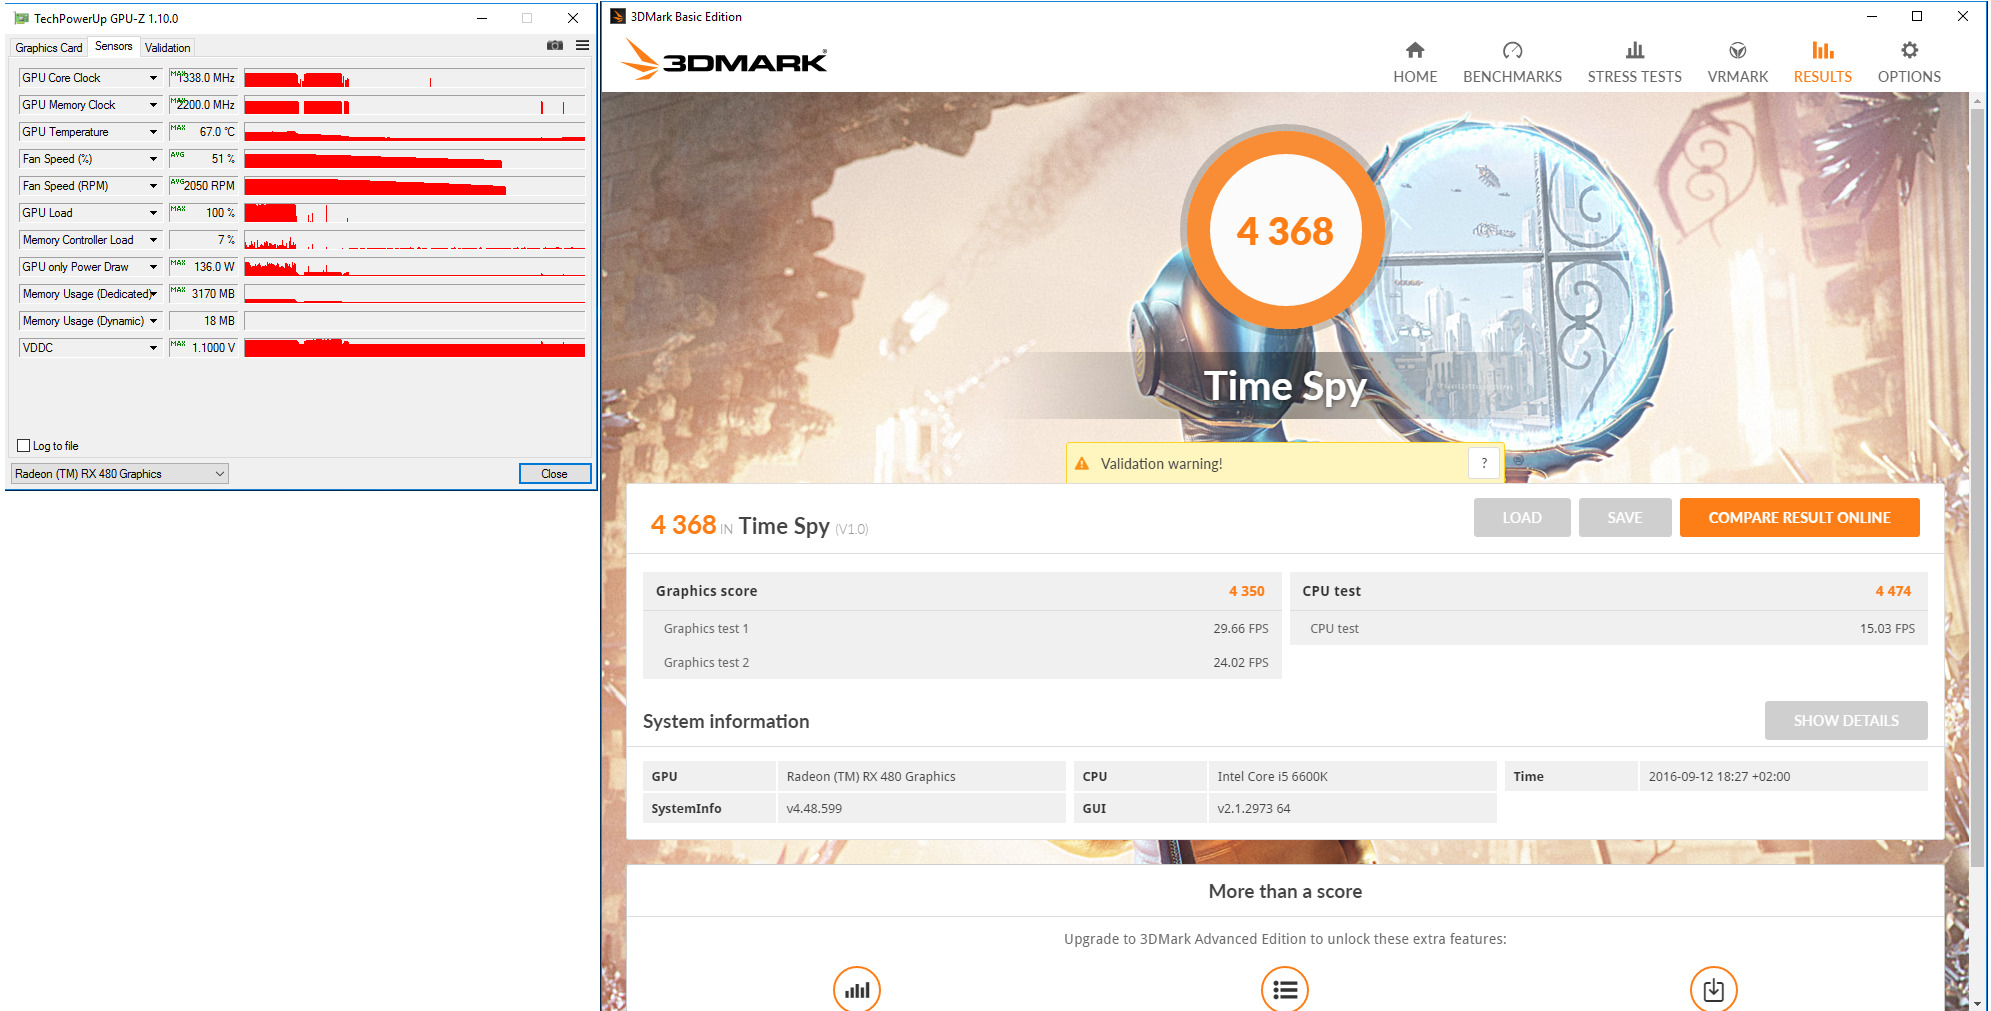Click the bar chart feature icon
The width and height of the screenshot is (1991, 1011).
point(857,989)
